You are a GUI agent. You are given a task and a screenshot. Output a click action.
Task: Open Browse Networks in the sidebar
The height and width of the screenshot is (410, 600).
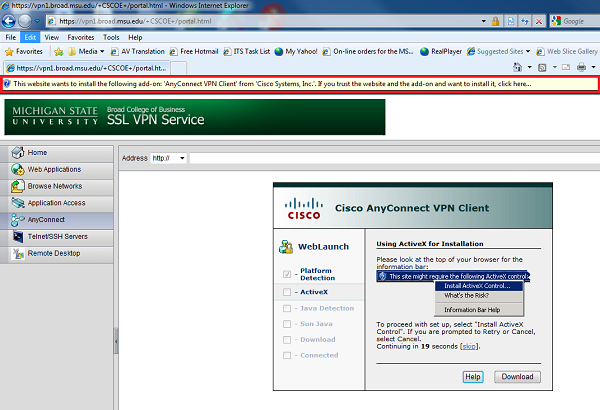point(57,186)
